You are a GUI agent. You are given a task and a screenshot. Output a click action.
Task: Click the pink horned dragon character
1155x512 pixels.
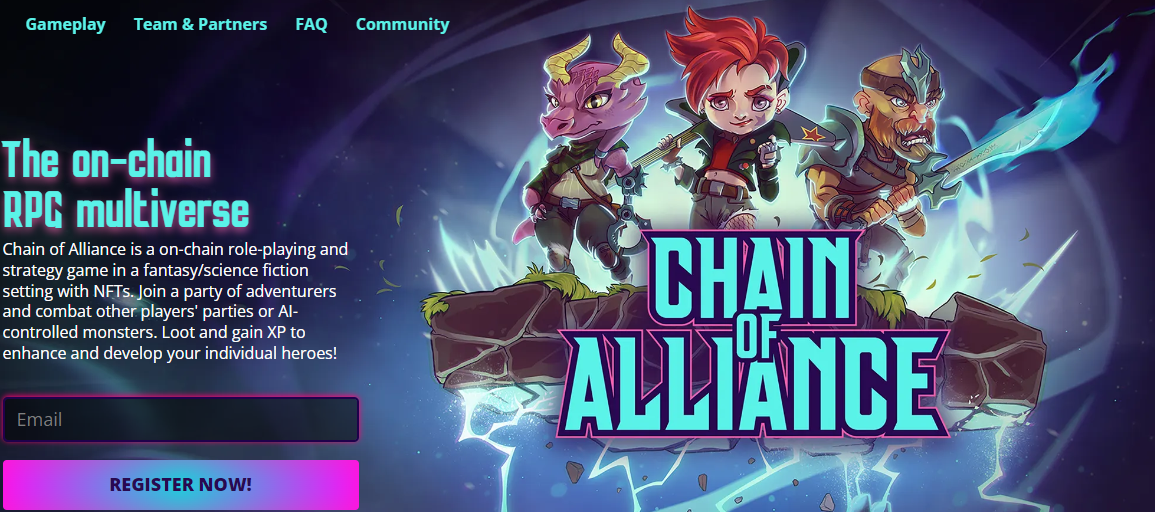tap(582, 155)
